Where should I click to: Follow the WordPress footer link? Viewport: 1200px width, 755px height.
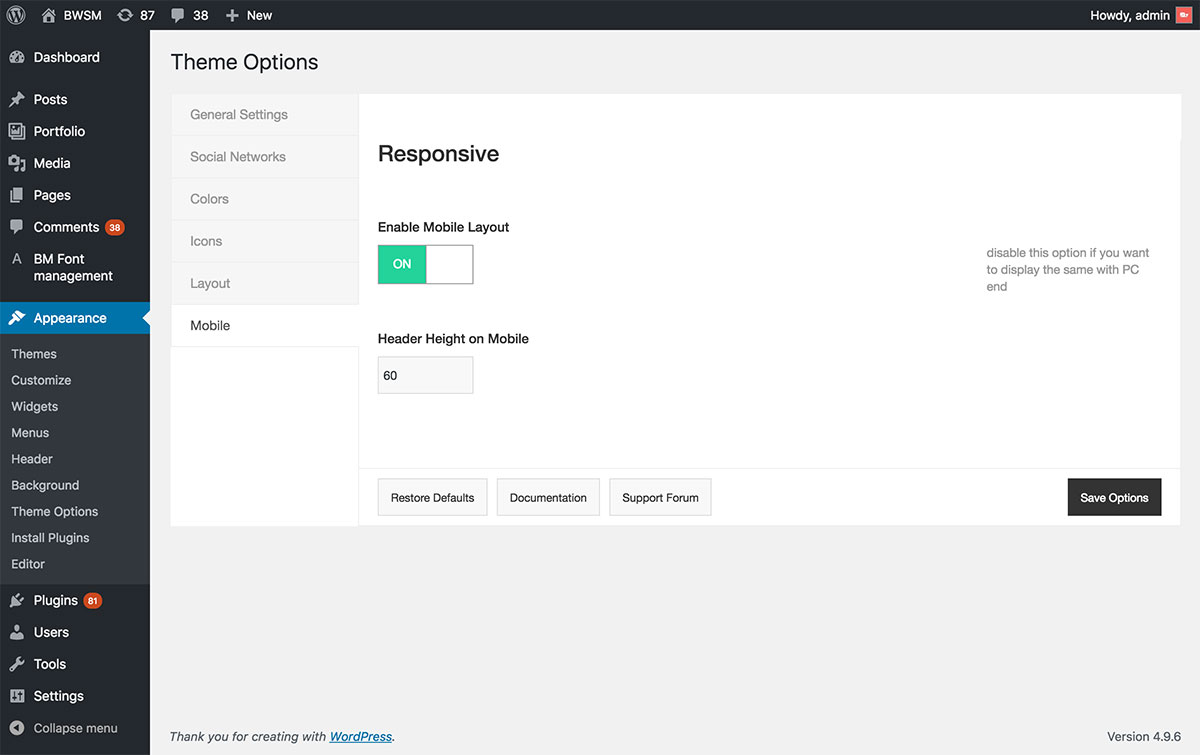coord(361,737)
